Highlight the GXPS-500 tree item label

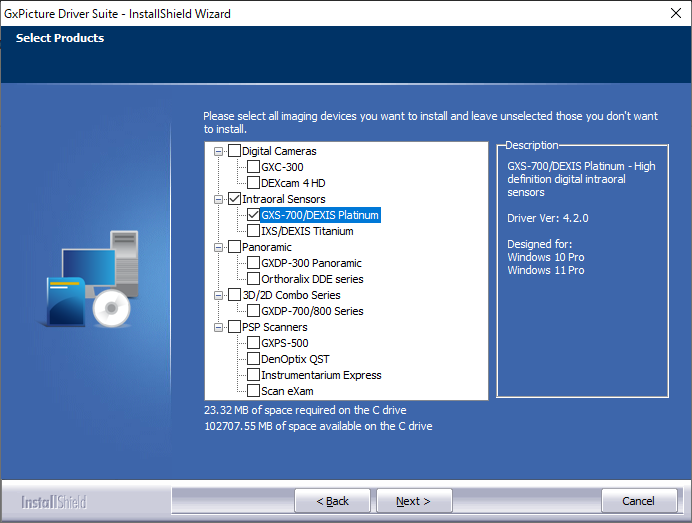[x=285, y=343]
